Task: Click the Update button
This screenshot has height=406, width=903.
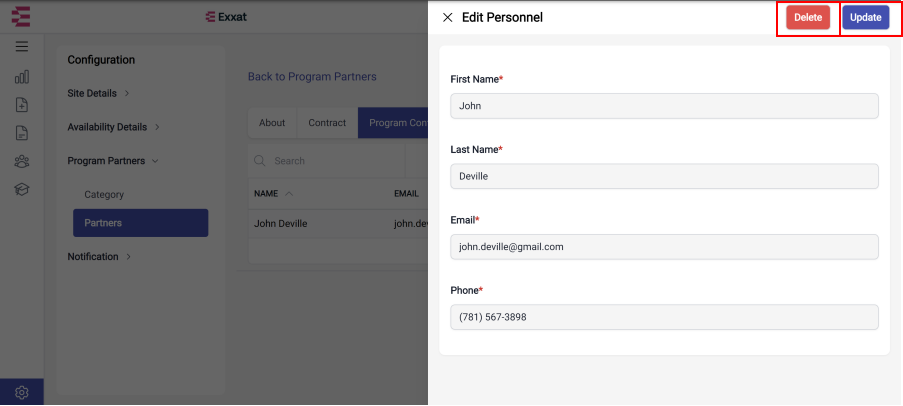Action: 866,17
